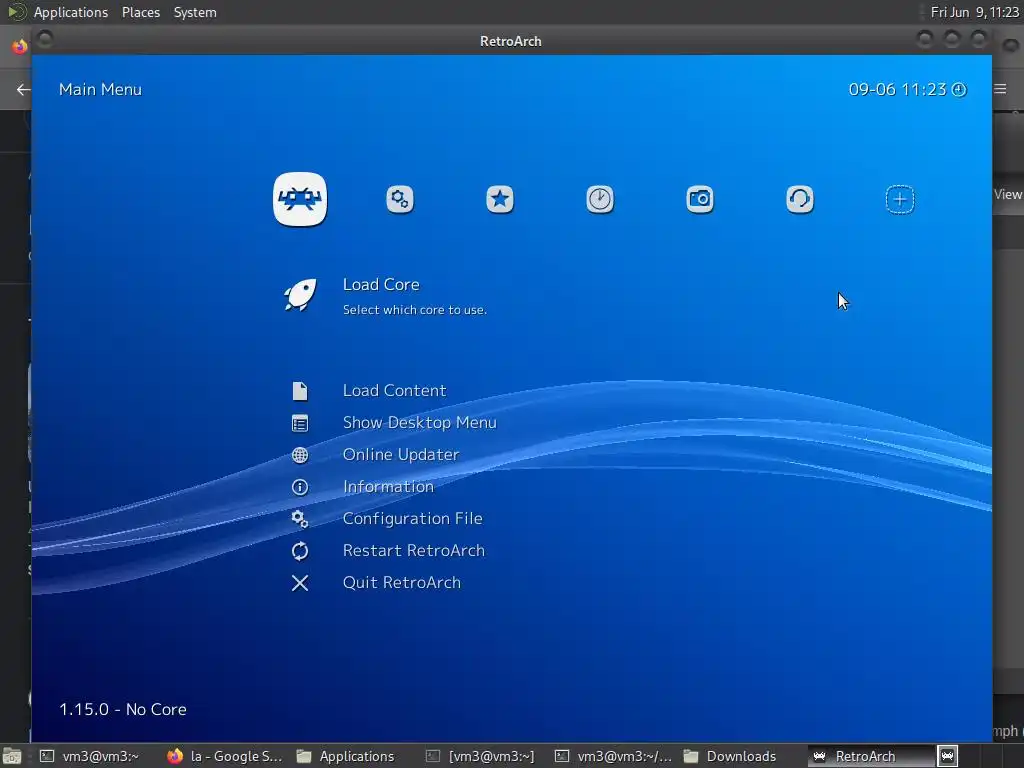Open hamburger menu in the background window

(1000, 89)
